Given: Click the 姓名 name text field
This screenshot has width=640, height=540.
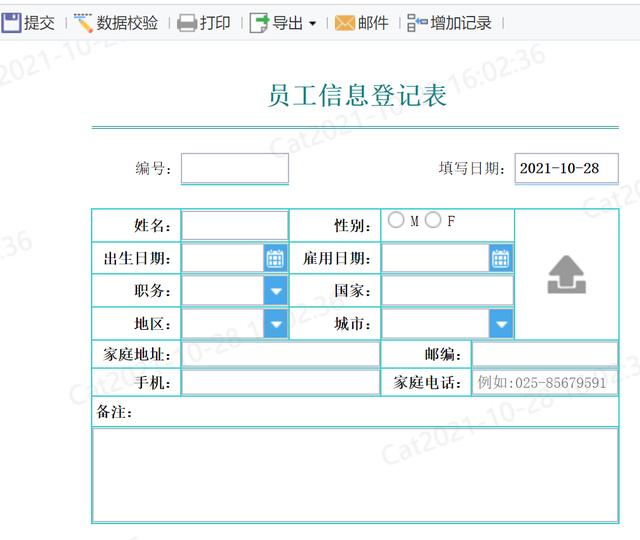Looking at the screenshot, I should point(235,225).
